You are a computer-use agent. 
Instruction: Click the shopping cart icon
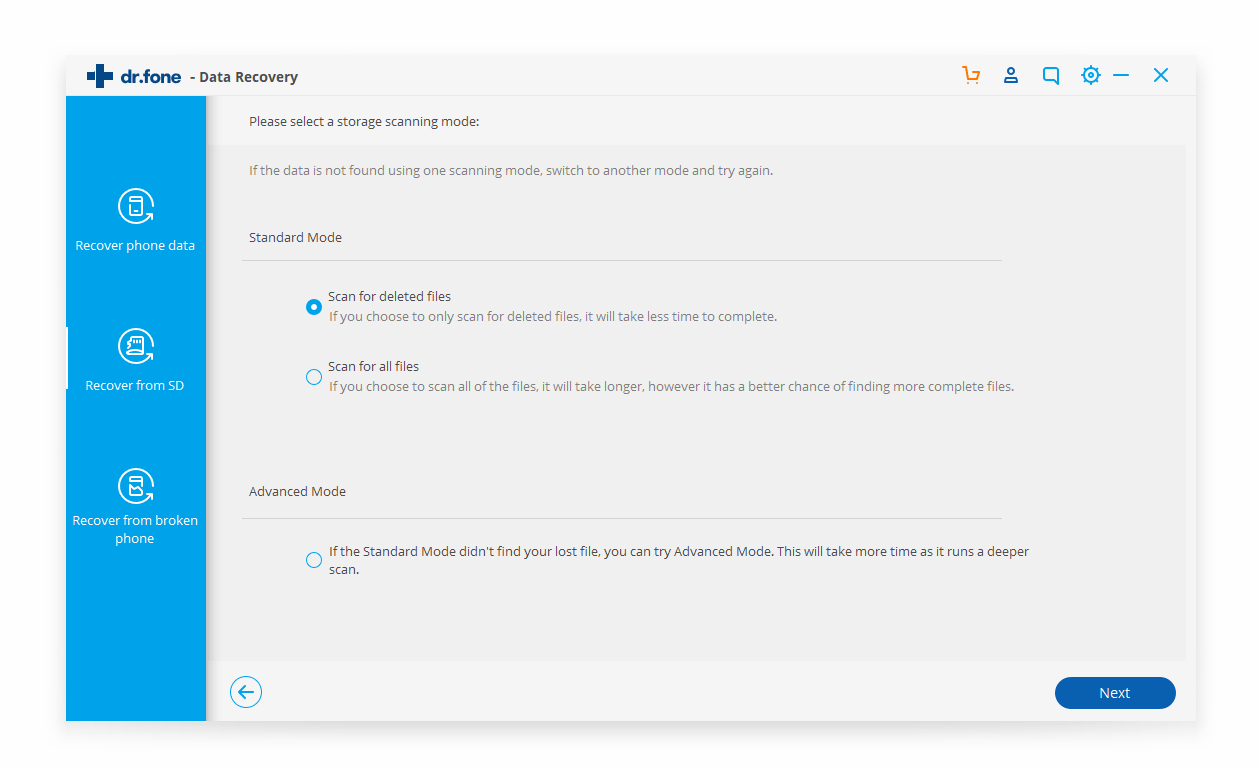[x=971, y=76]
